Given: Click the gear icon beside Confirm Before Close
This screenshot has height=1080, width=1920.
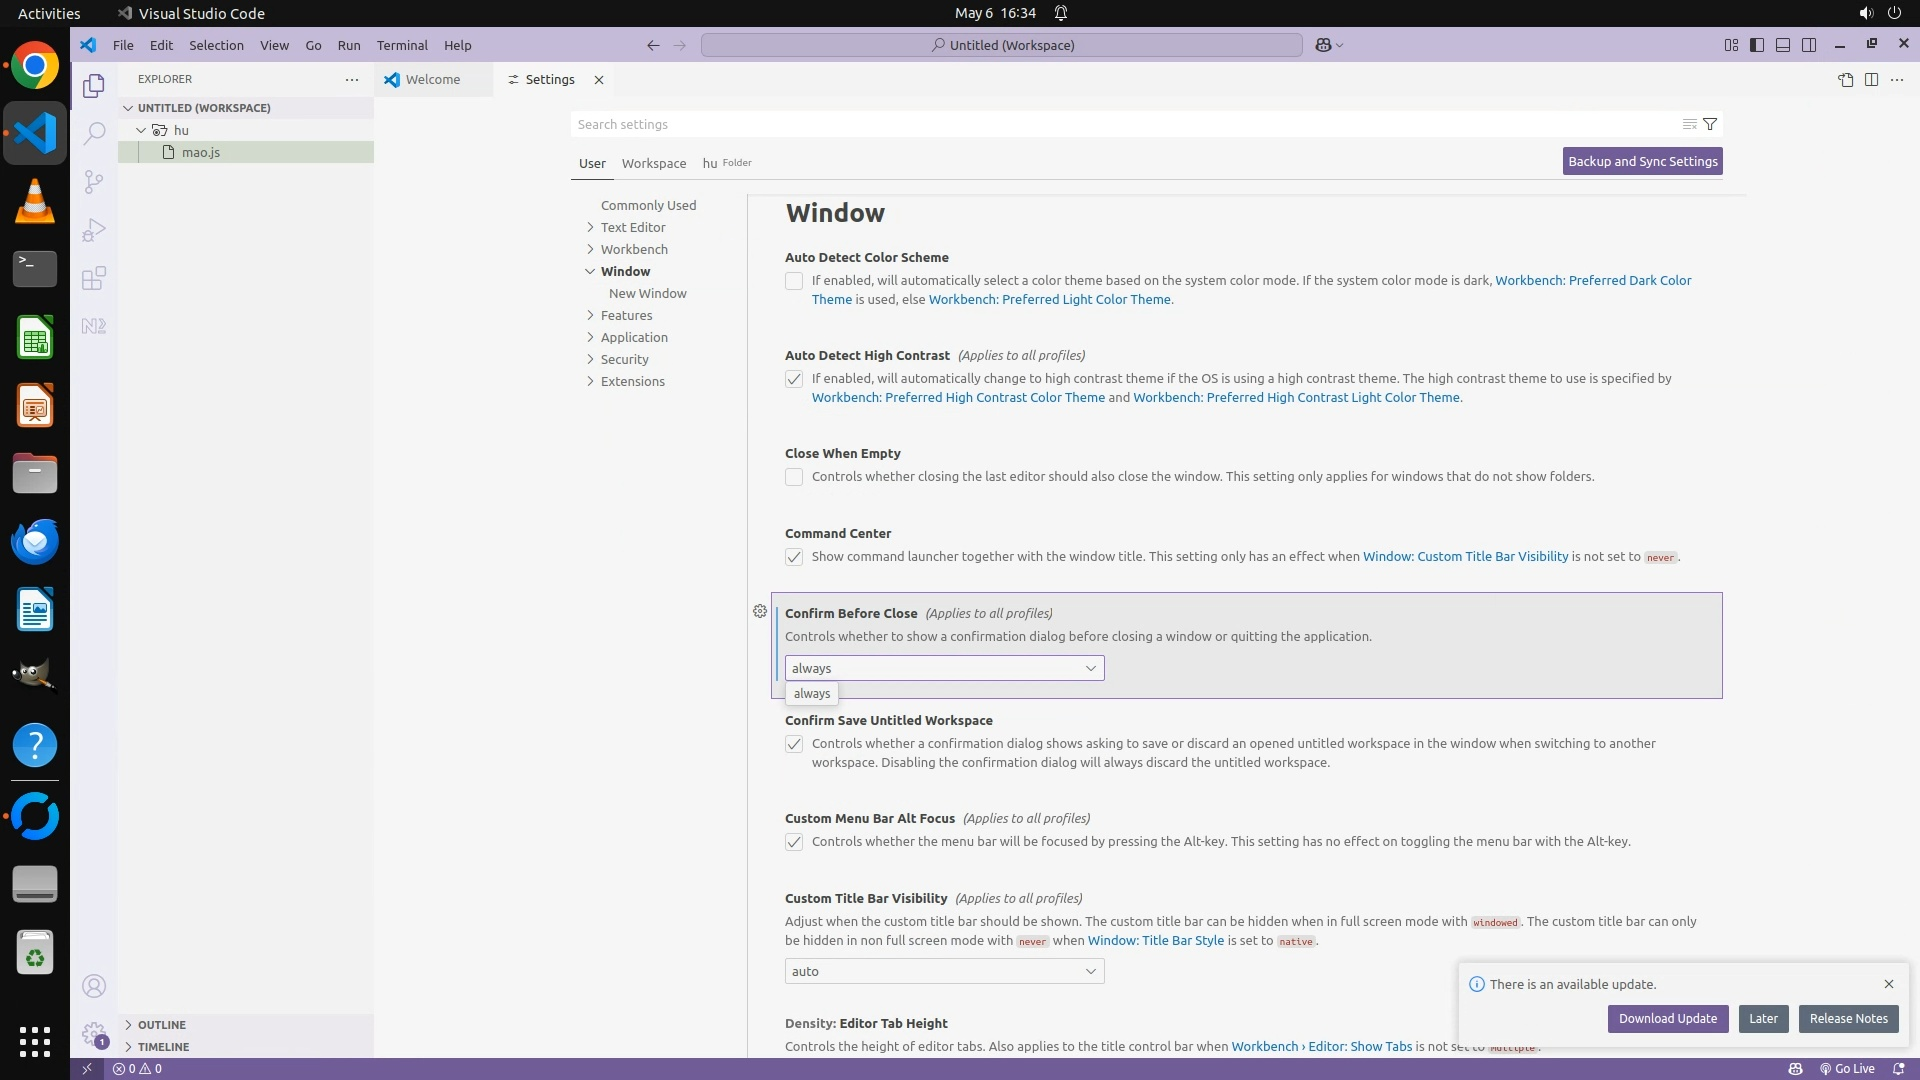Looking at the screenshot, I should (x=760, y=611).
